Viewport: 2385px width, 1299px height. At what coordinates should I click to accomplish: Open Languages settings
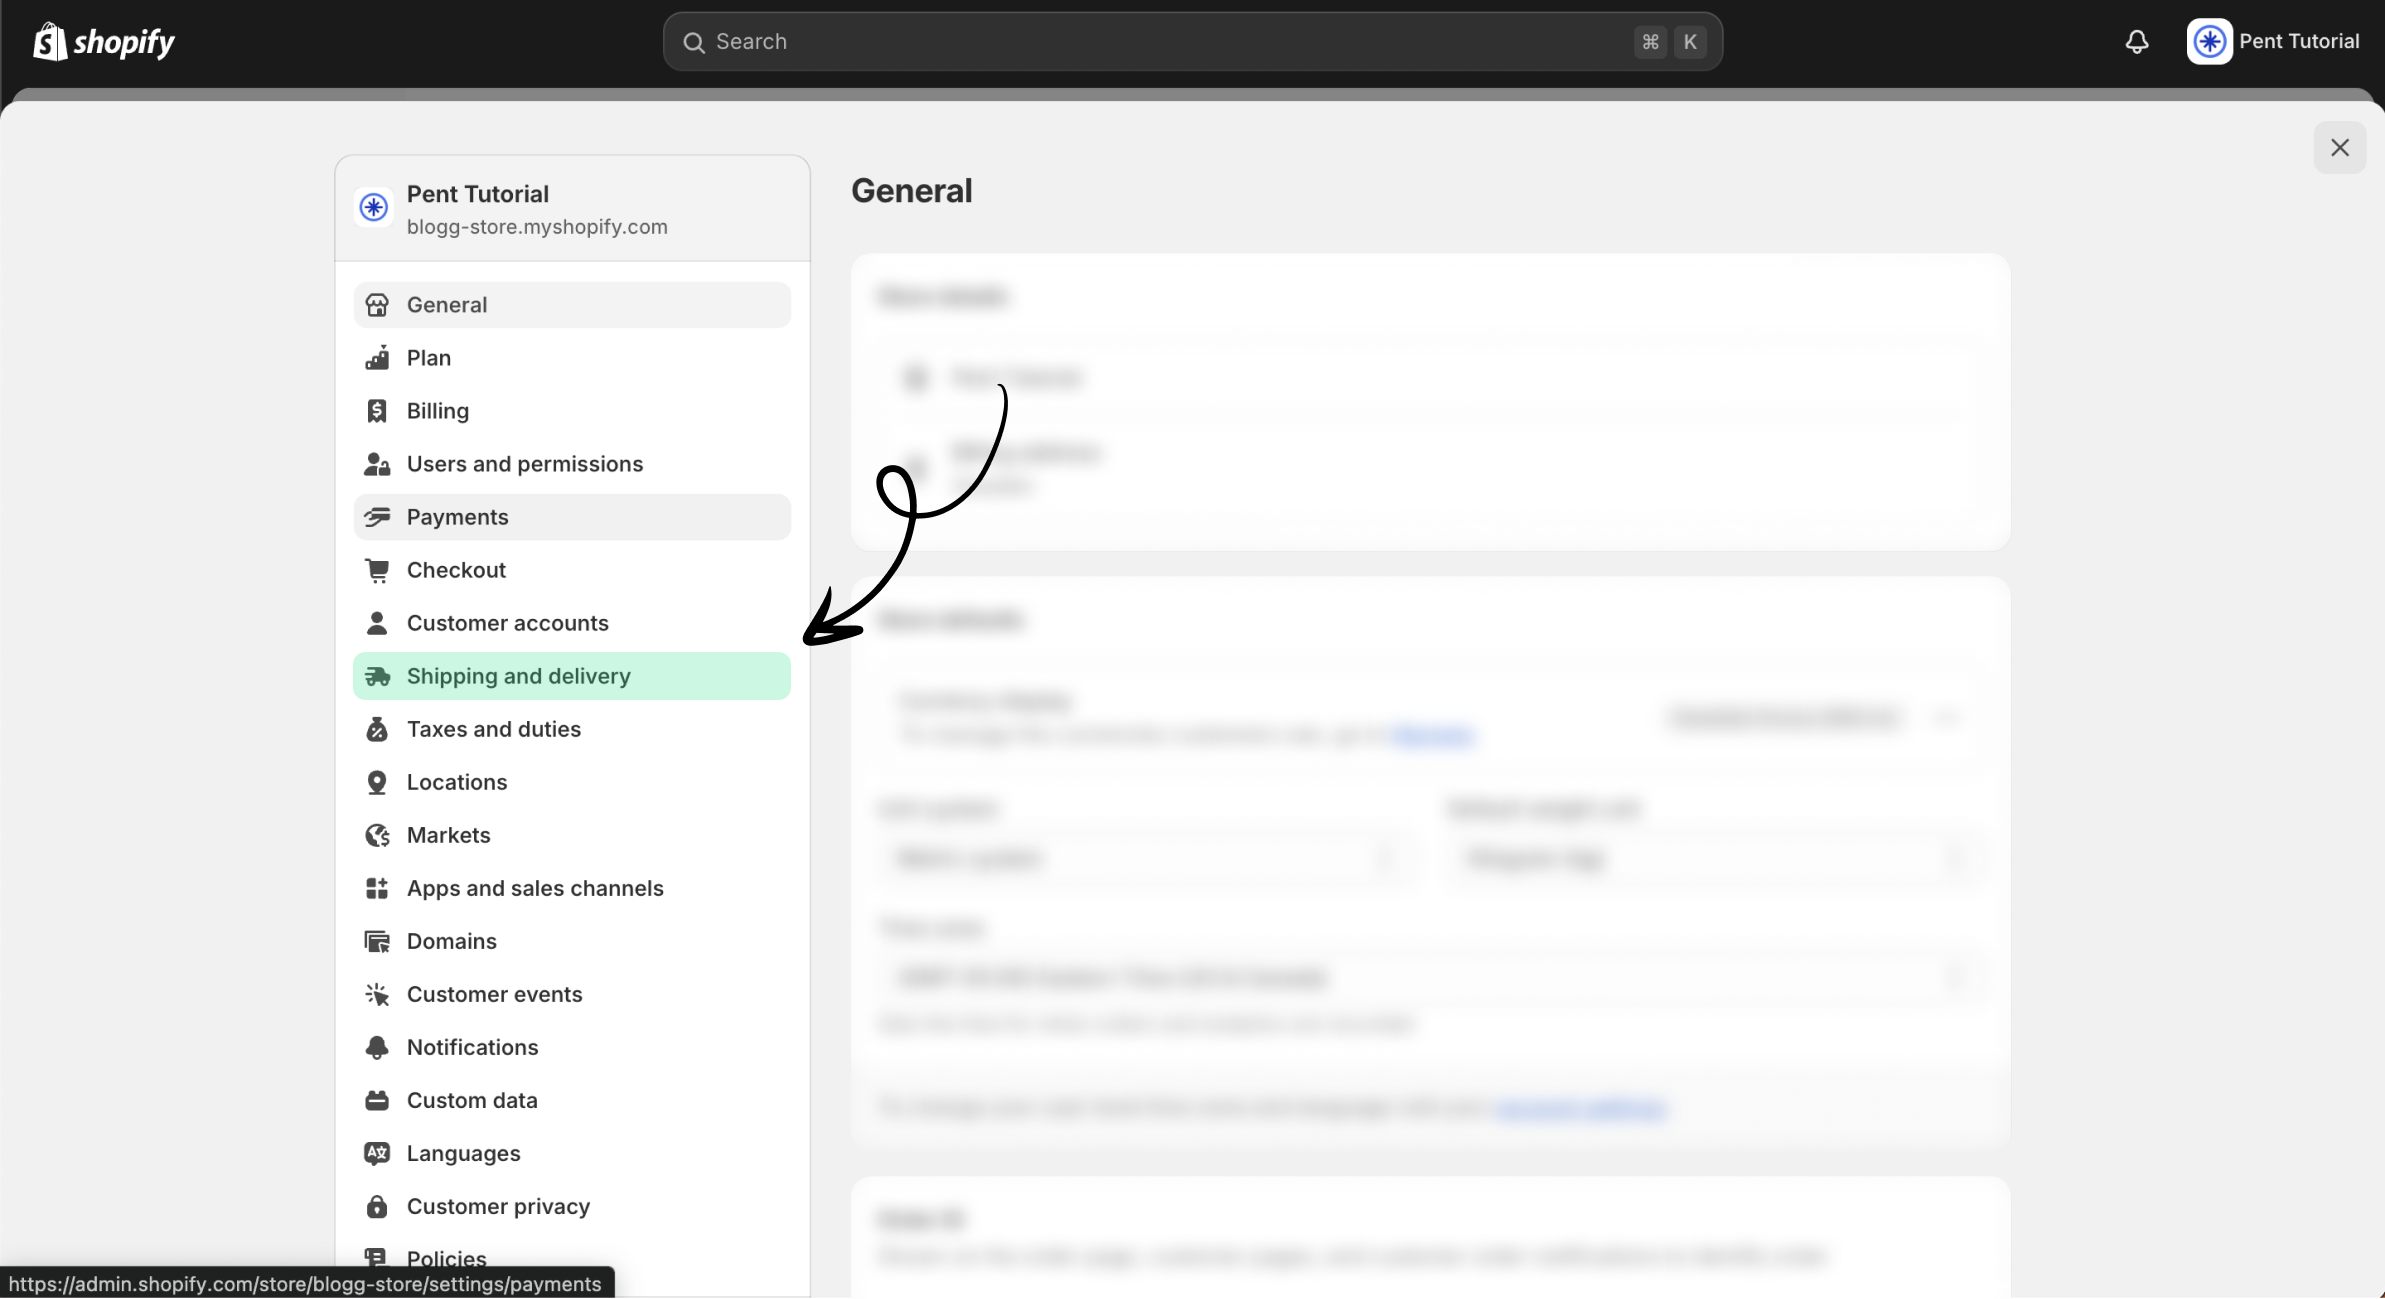tap(572, 1153)
